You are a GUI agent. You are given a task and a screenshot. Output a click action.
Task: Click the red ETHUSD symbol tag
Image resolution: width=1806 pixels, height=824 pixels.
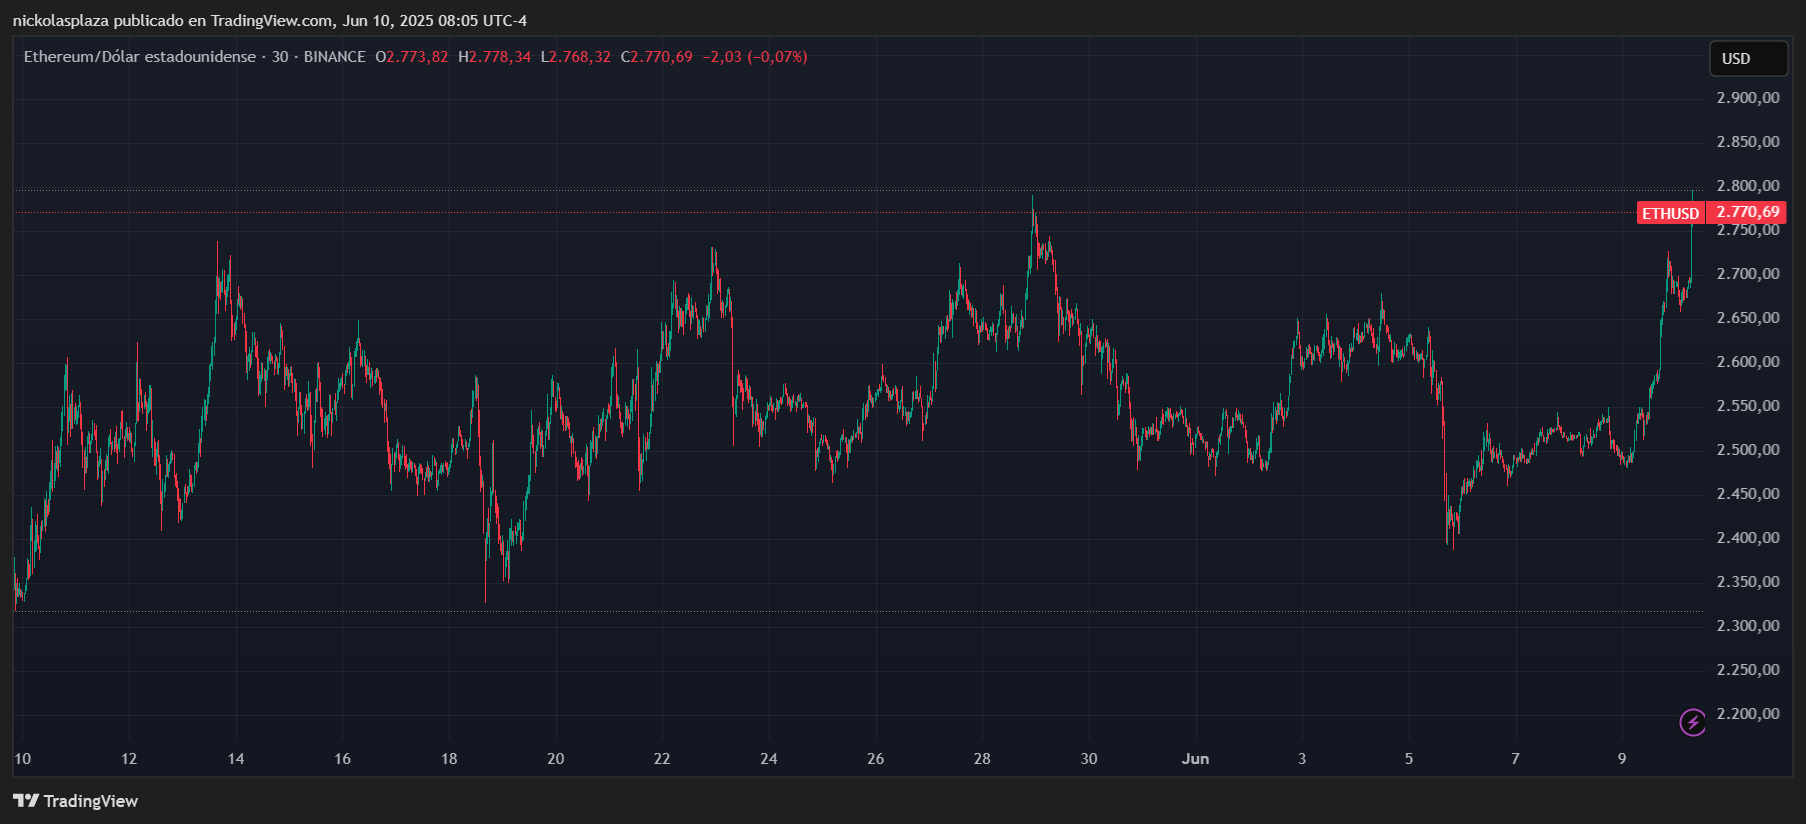1670,213
